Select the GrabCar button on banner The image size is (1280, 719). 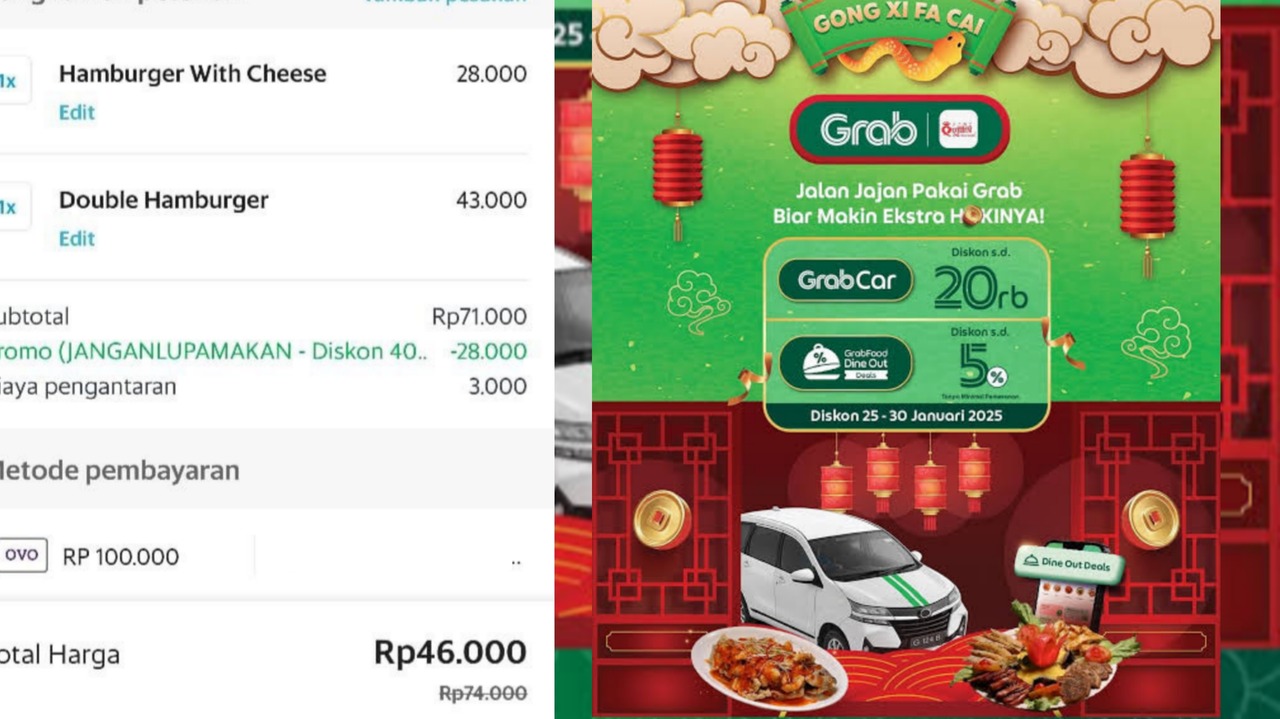coord(846,281)
